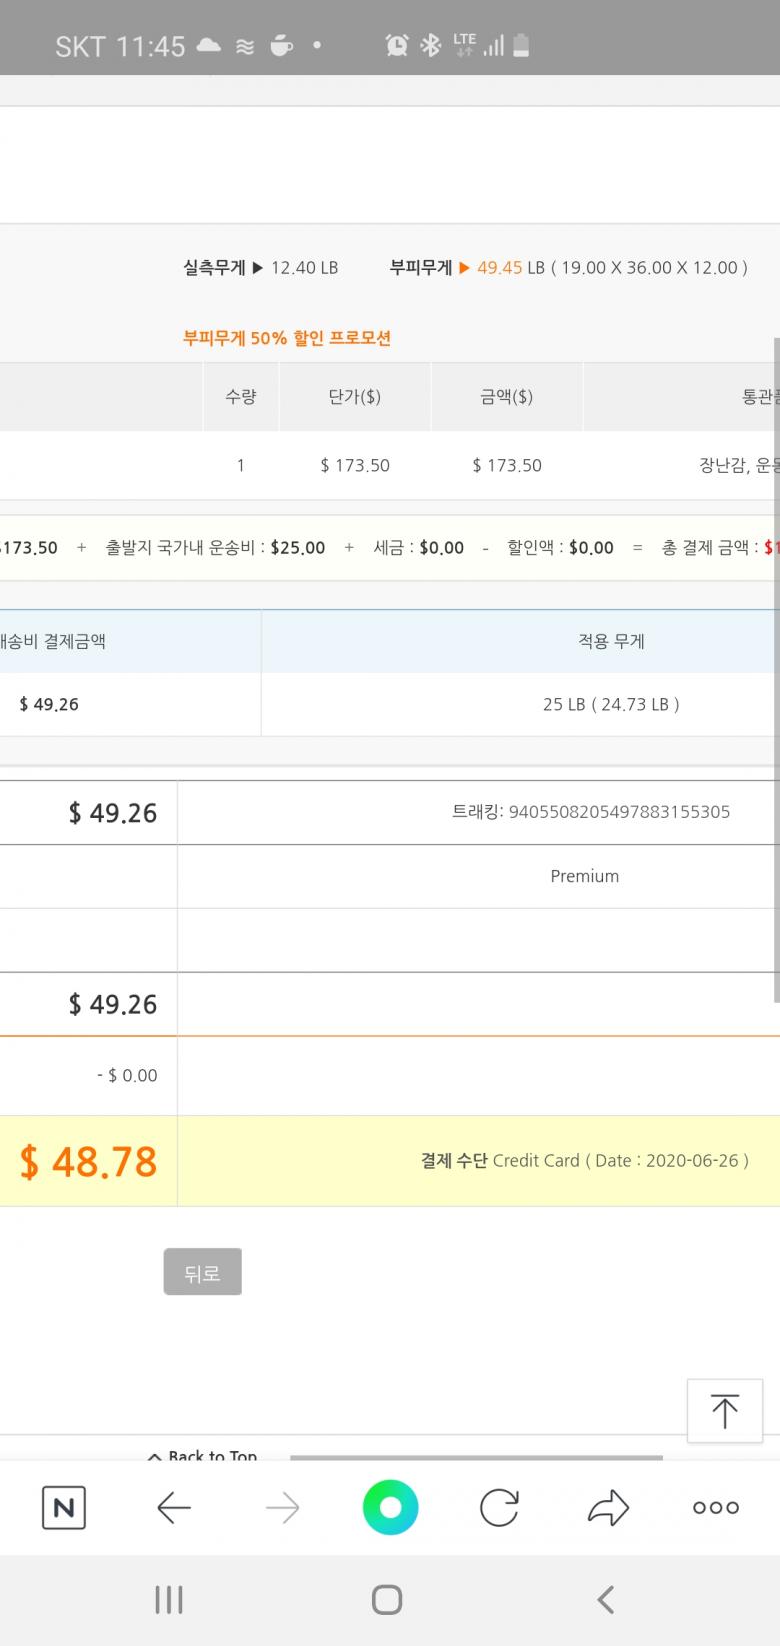
Task: Tap the scroll-to-top arrow box
Action: click(724, 1411)
